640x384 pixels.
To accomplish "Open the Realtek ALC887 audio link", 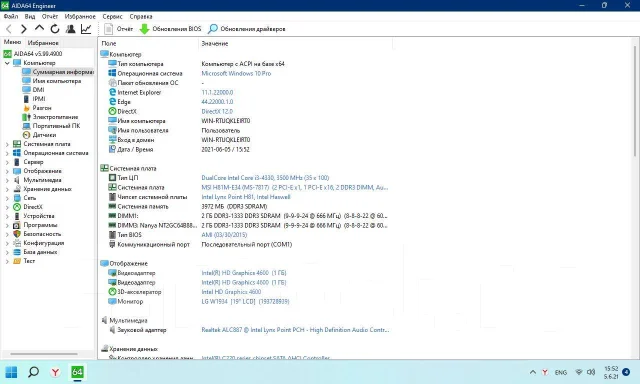I will (x=295, y=330).
